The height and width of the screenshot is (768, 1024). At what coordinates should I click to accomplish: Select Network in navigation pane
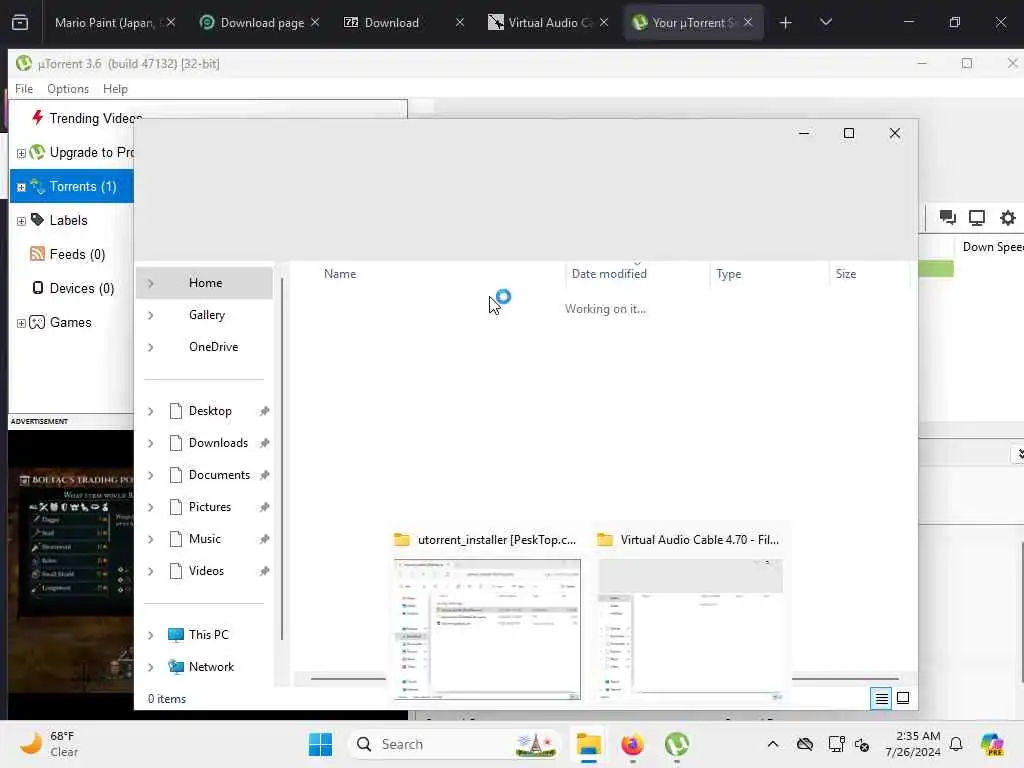pos(211,667)
